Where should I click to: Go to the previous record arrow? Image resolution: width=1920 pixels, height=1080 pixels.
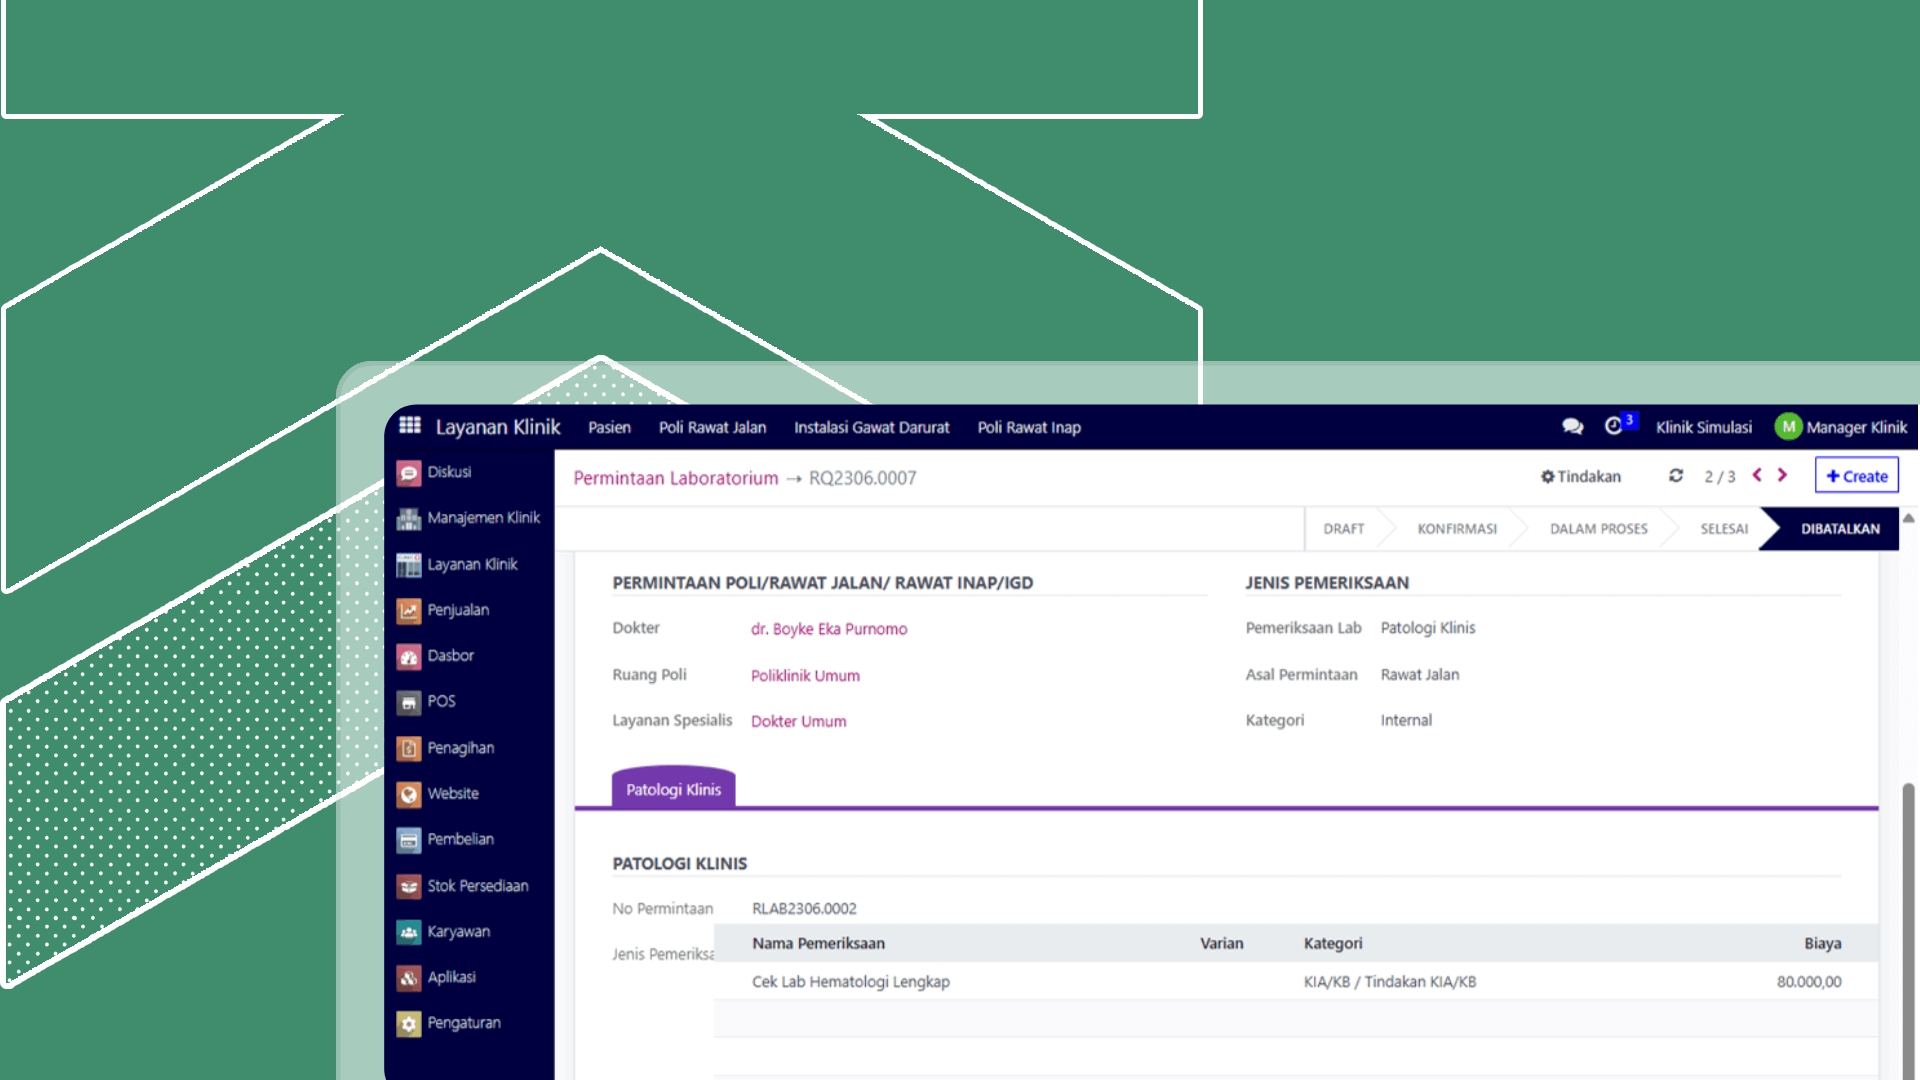coord(1757,476)
